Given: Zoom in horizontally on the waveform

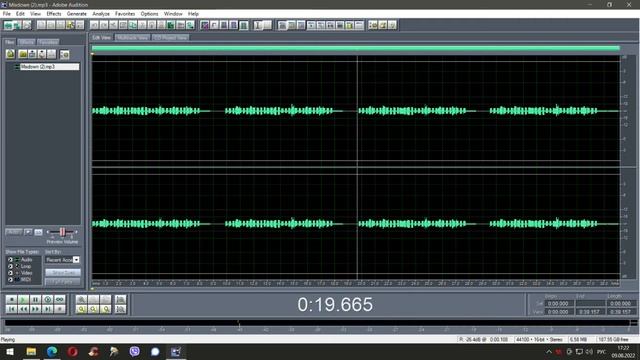Looking at the screenshot, I should click(81, 300).
